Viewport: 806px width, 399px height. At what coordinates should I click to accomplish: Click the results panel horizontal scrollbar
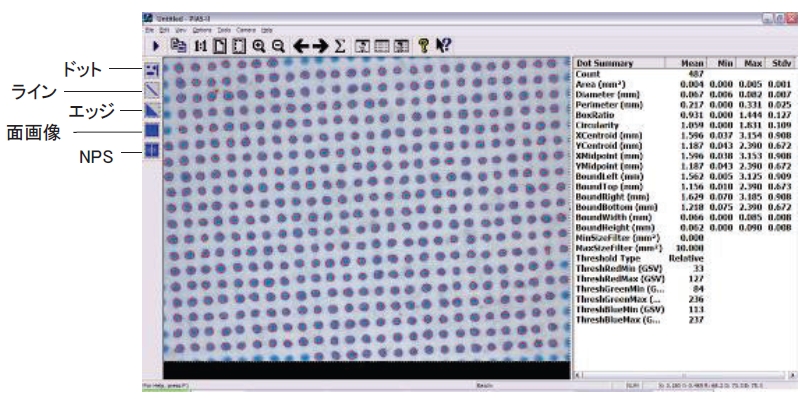[685, 375]
